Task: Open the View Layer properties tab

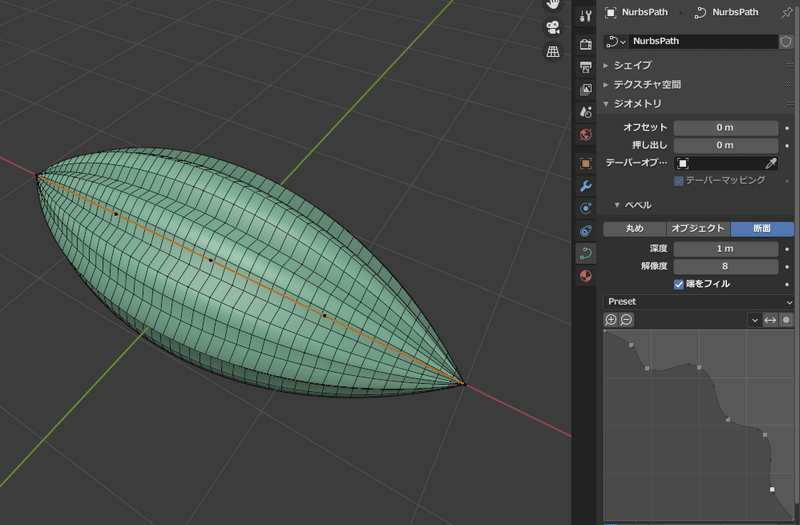Action: click(586, 89)
